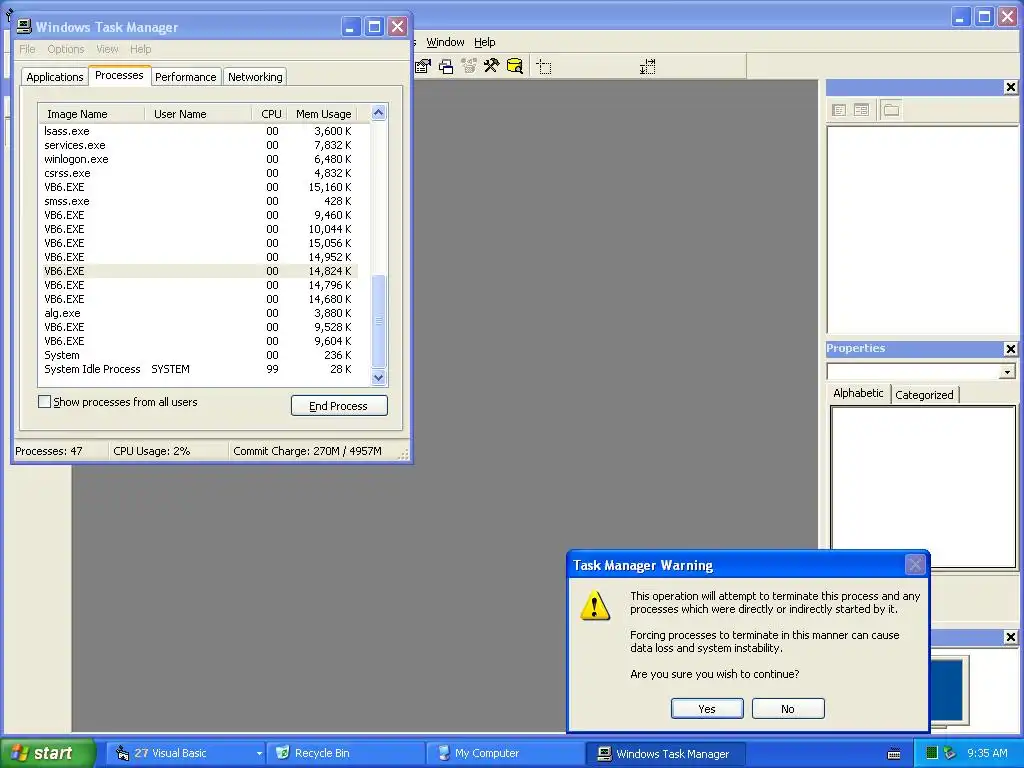Viewport: 1024px width, 768px height.
Task: Open Task Manager View menu
Action: click(107, 49)
